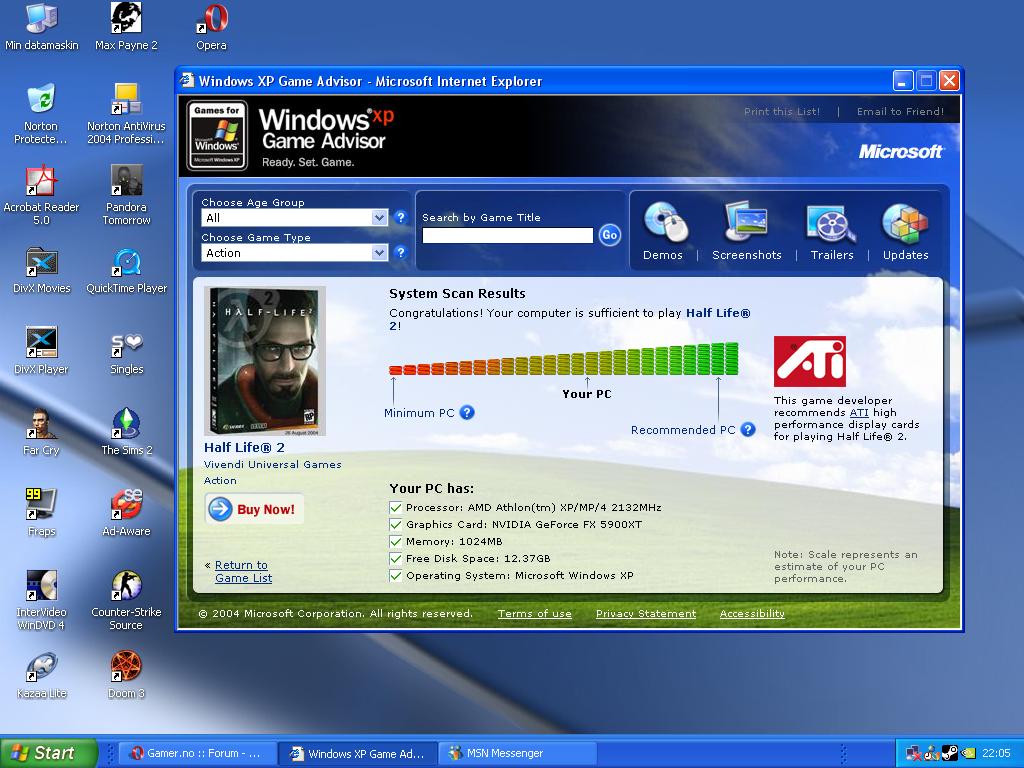Click the Search by Game Title field
Screen dimensions: 1024x768
(507, 236)
